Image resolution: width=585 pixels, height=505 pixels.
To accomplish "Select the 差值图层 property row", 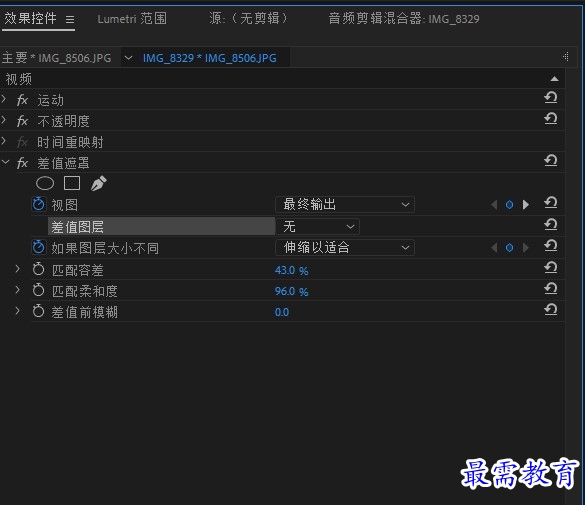I will click(x=161, y=226).
